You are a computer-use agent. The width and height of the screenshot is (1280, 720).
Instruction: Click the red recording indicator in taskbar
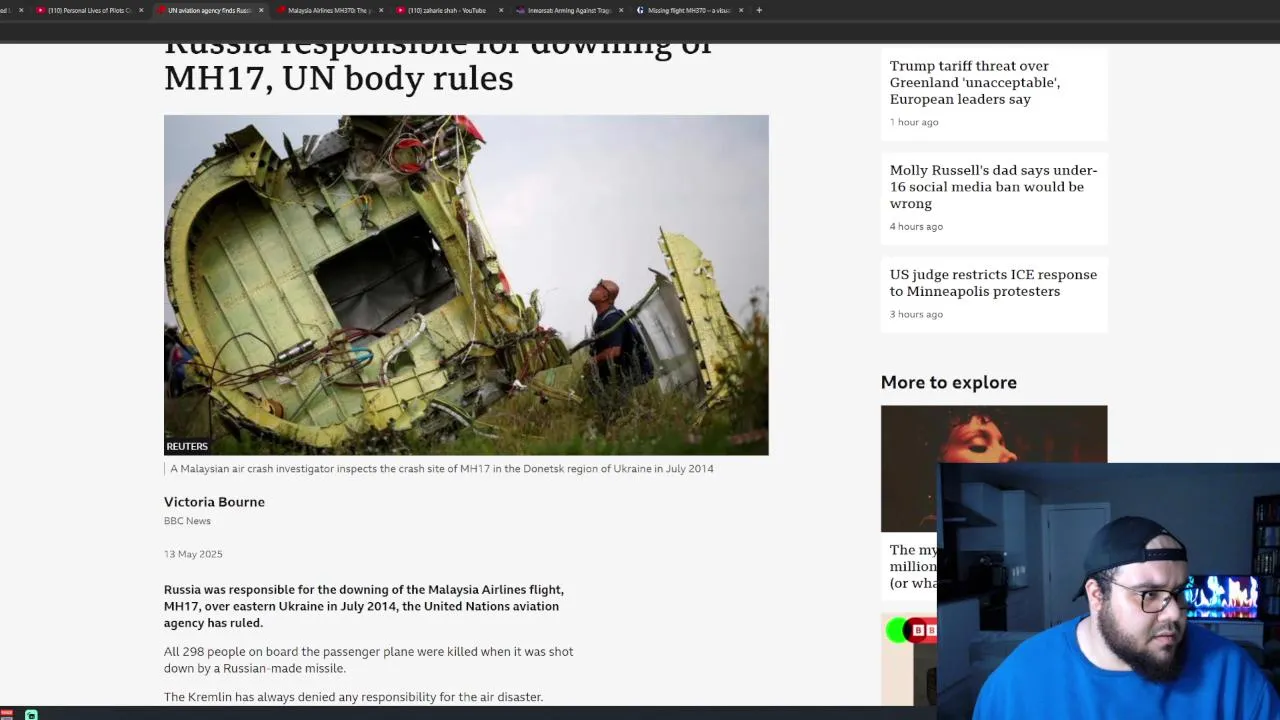pos(7,713)
